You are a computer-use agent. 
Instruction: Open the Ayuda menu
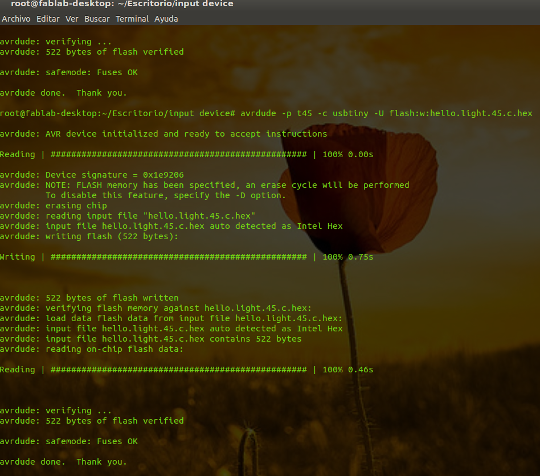[166, 19]
